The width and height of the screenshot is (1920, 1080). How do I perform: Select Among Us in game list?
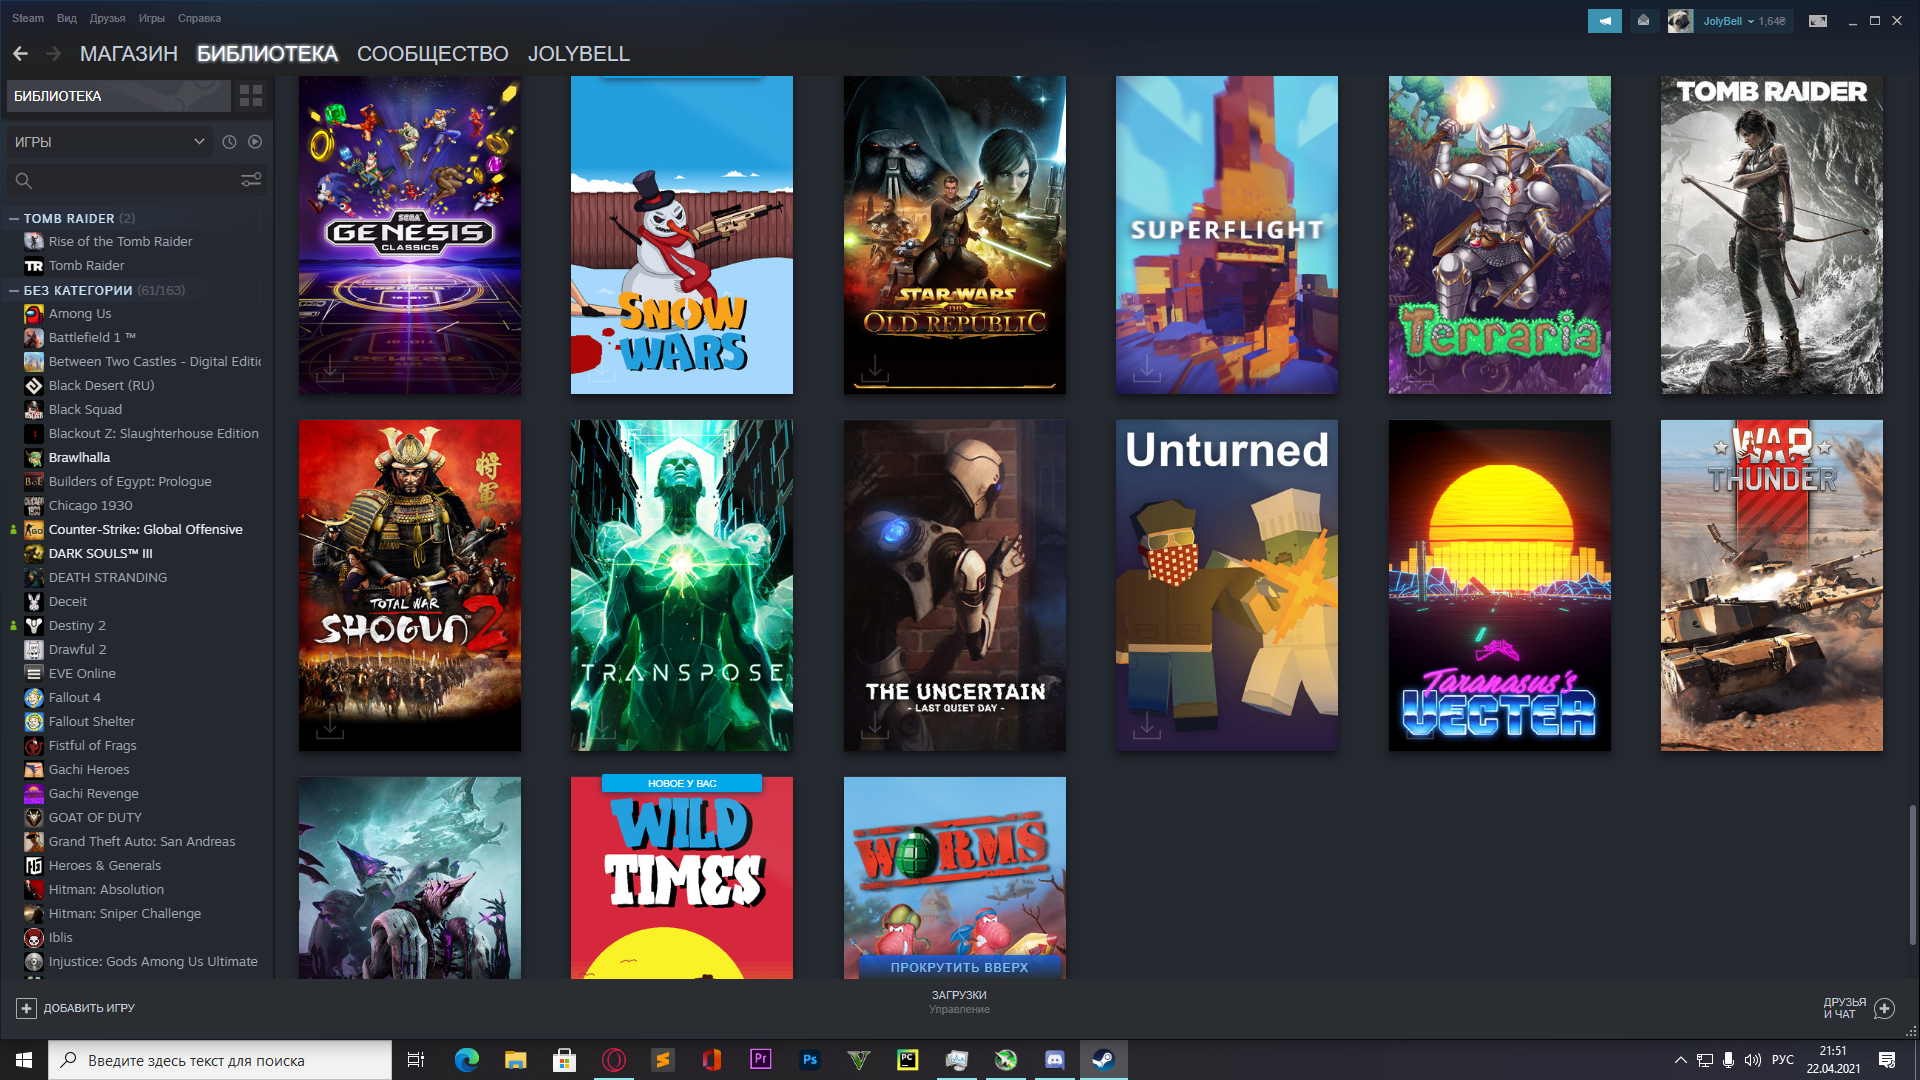tap(80, 313)
